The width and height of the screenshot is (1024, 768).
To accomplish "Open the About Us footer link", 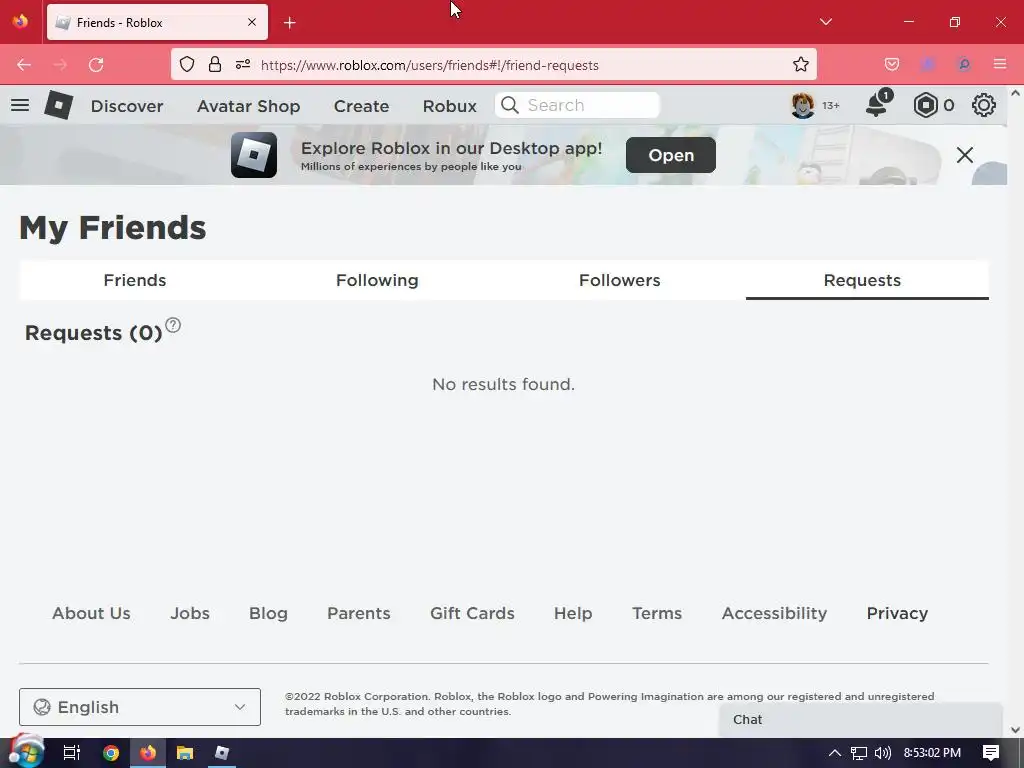I will pyautogui.click(x=91, y=613).
